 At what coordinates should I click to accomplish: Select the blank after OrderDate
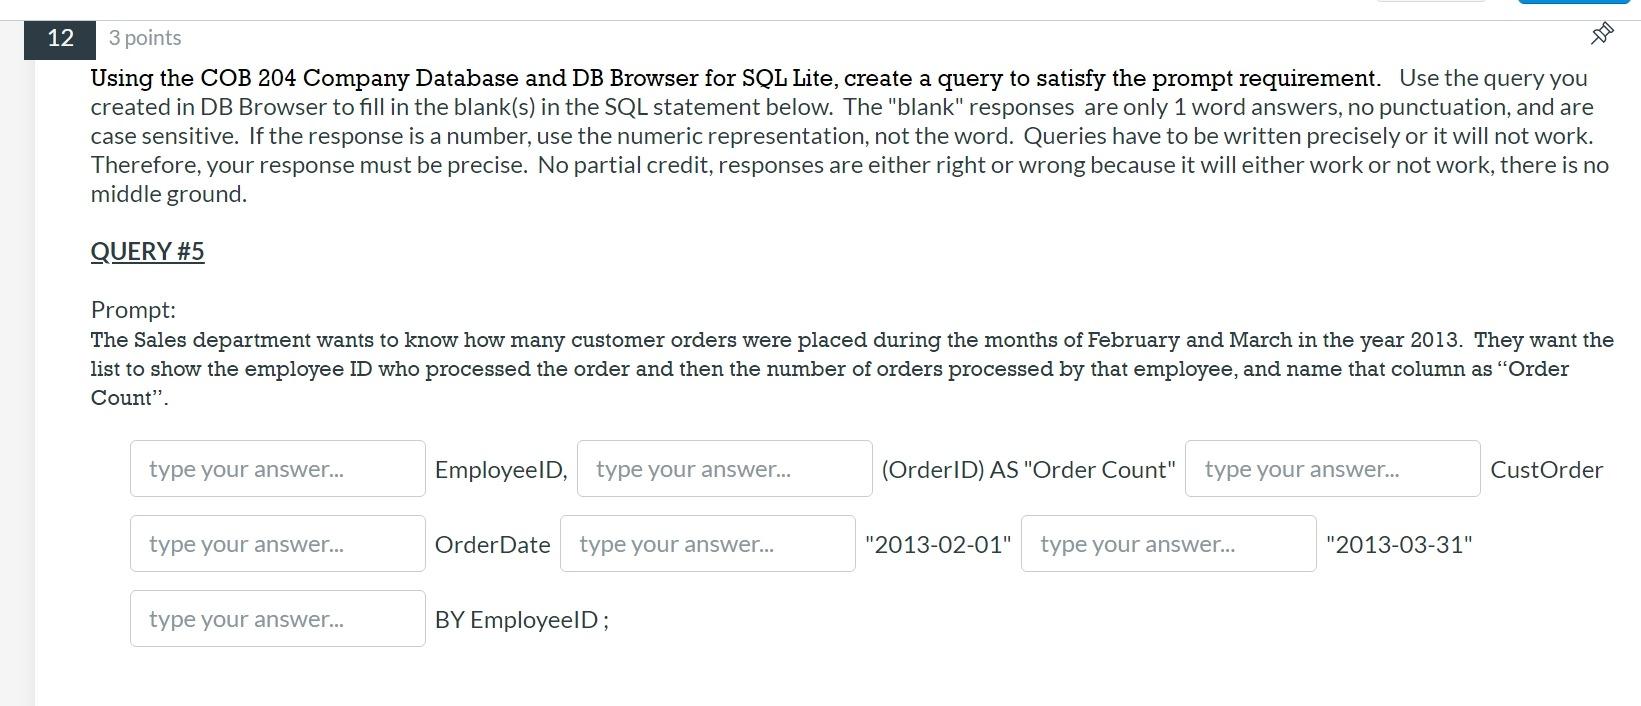pyautogui.click(x=707, y=543)
